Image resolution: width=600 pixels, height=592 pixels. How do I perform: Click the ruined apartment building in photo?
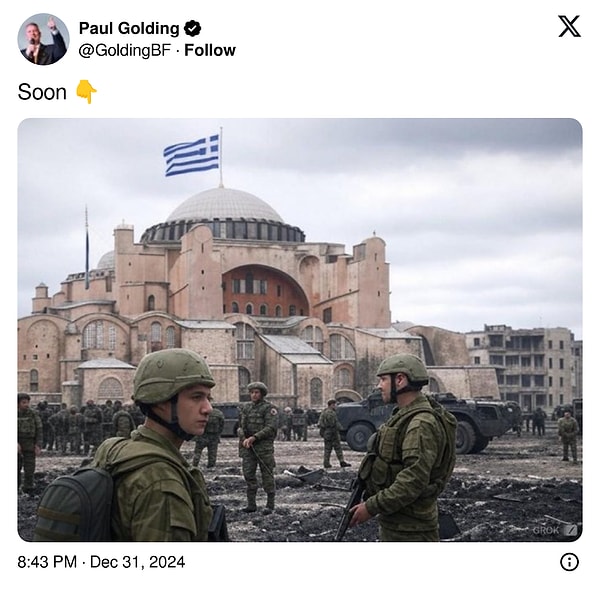522,365
